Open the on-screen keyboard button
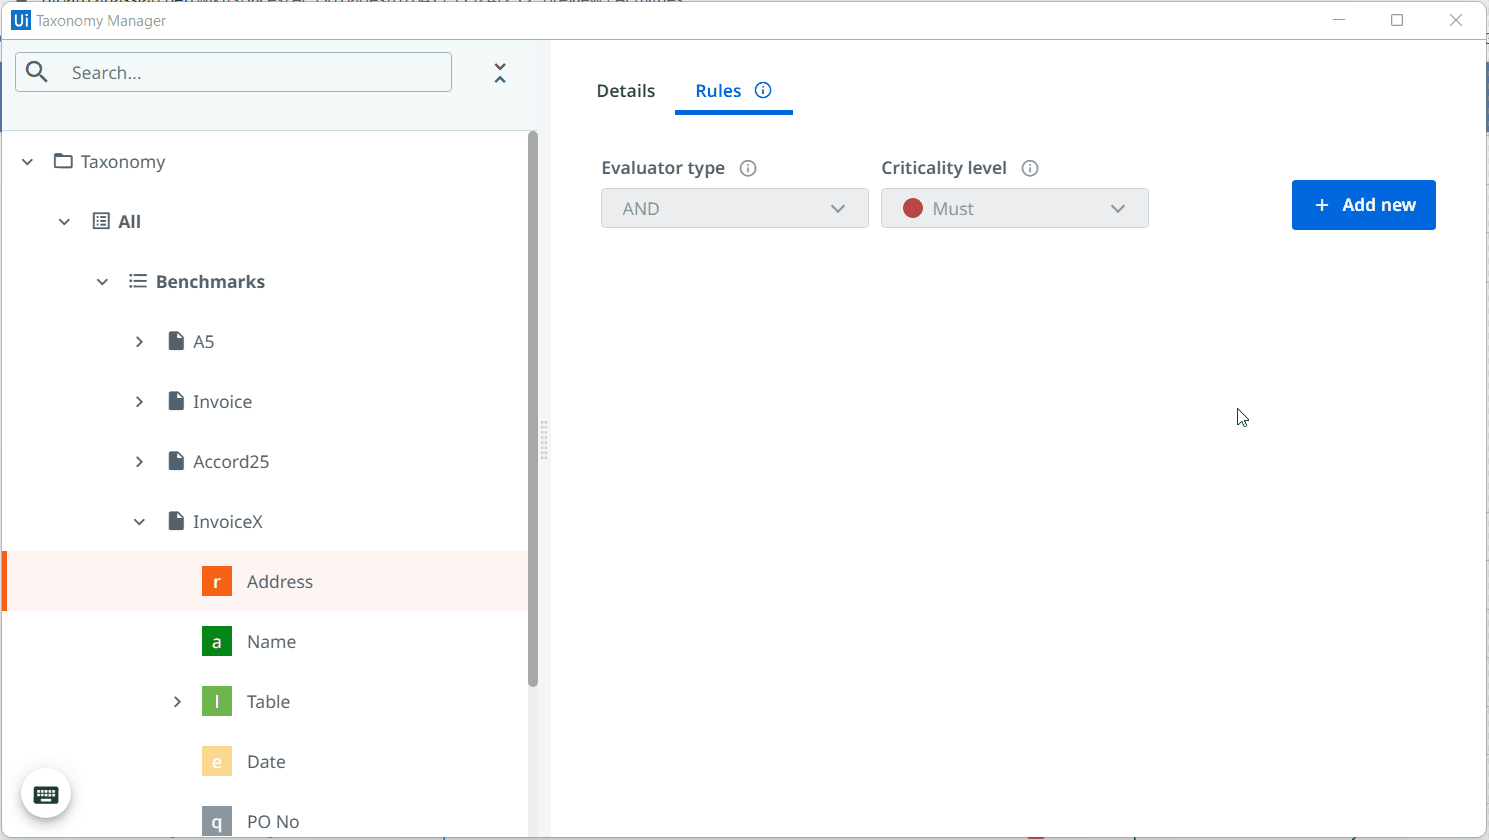Image resolution: width=1489 pixels, height=840 pixels. 46,795
